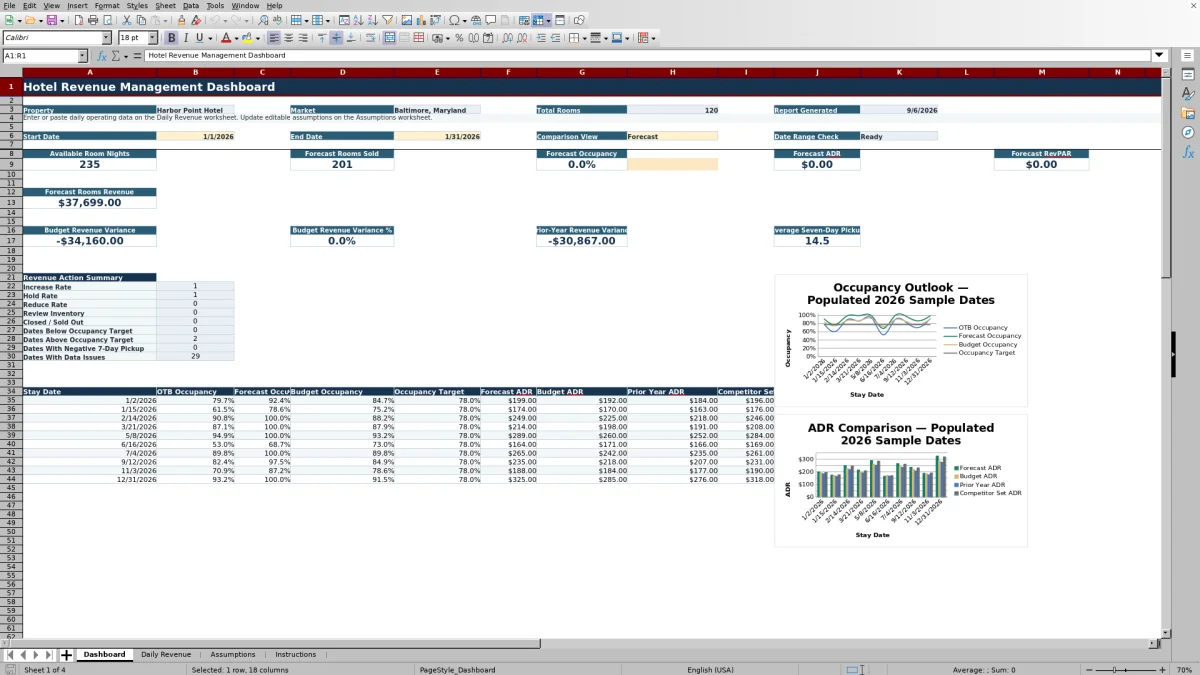
Task: Click the yellow highlighting color swatch
Action: point(248,38)
